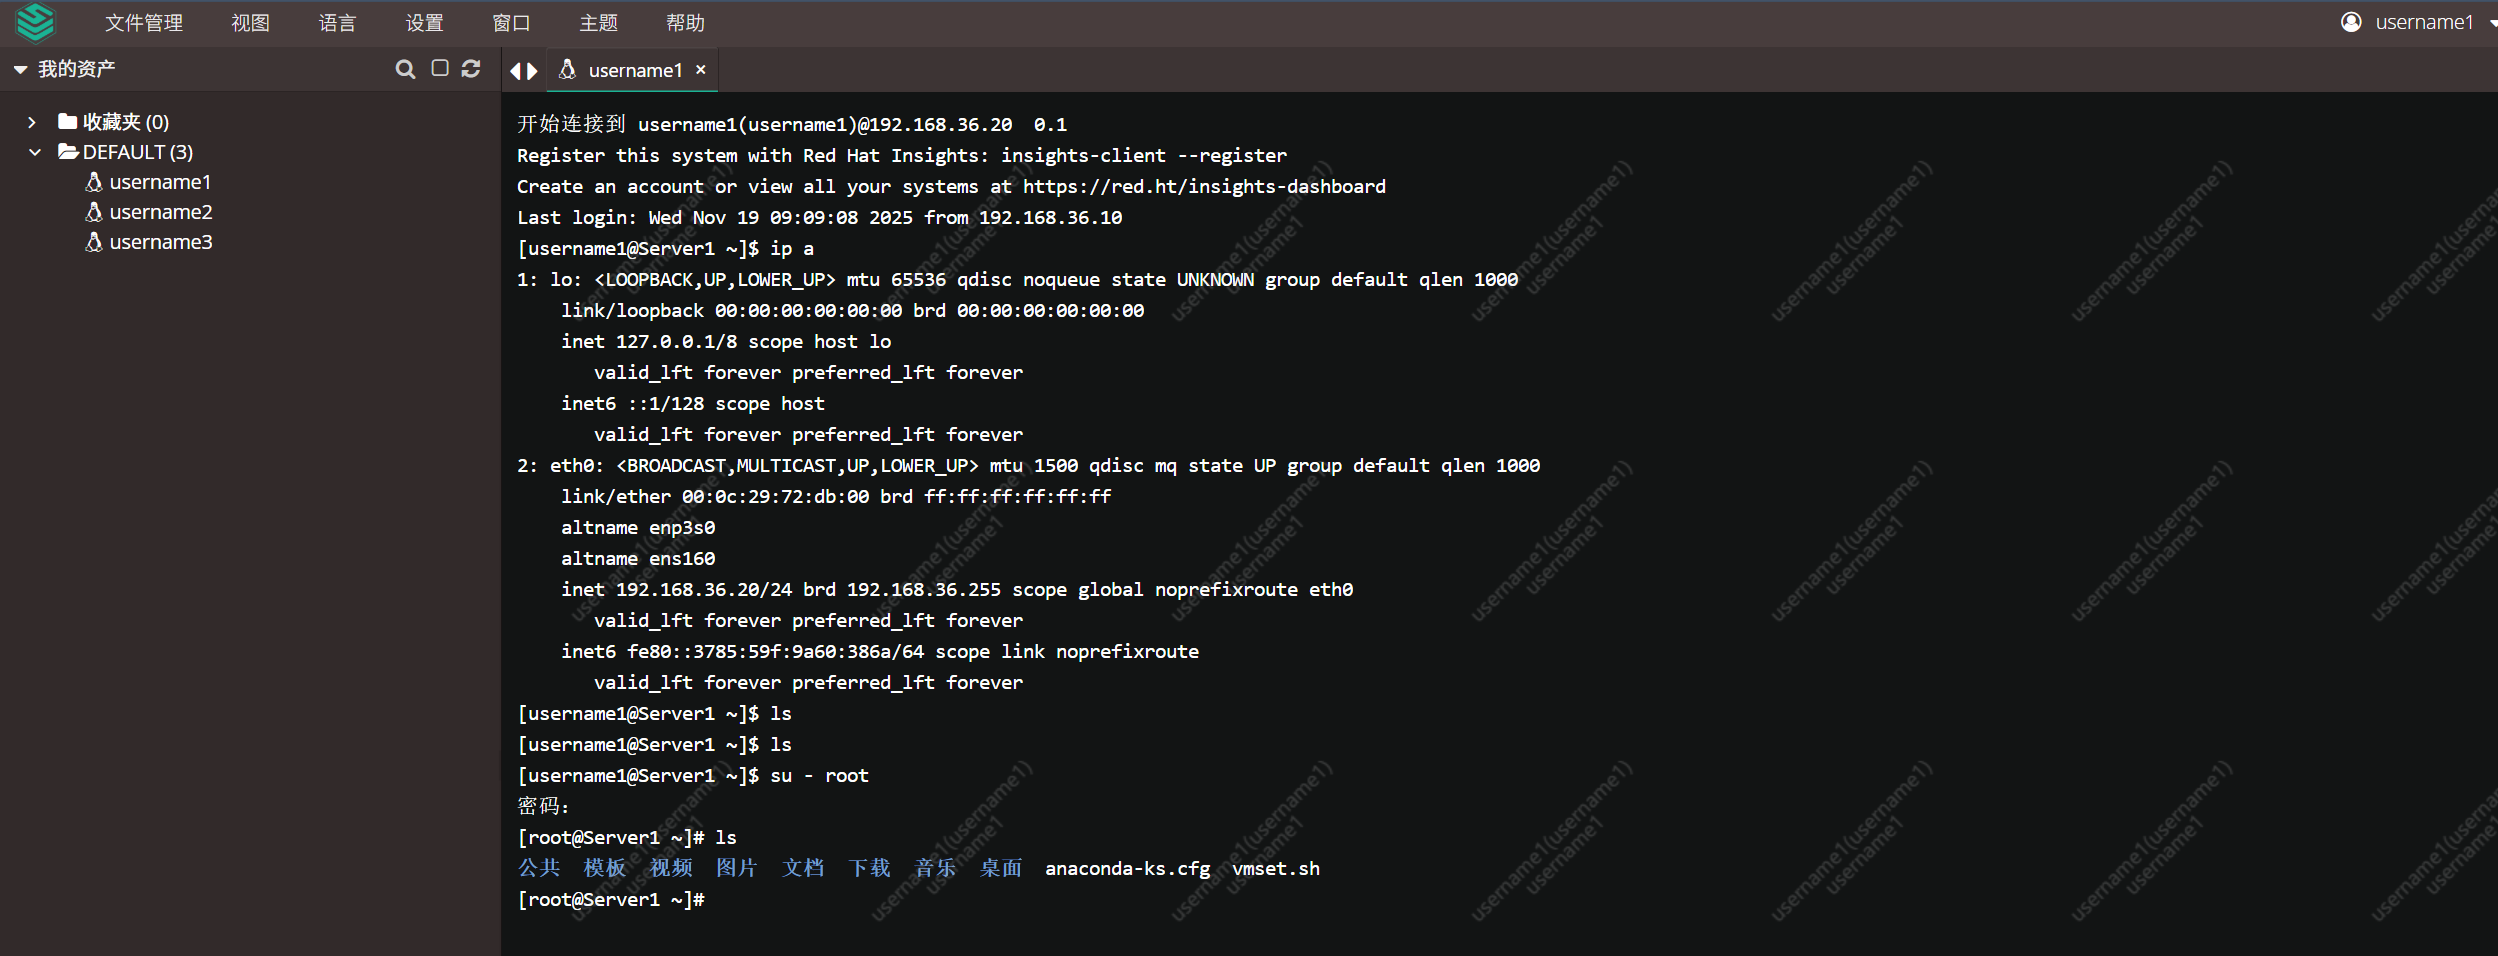
Task: Click the penguin icon beside username2
Action: click(x=93, y=211)
